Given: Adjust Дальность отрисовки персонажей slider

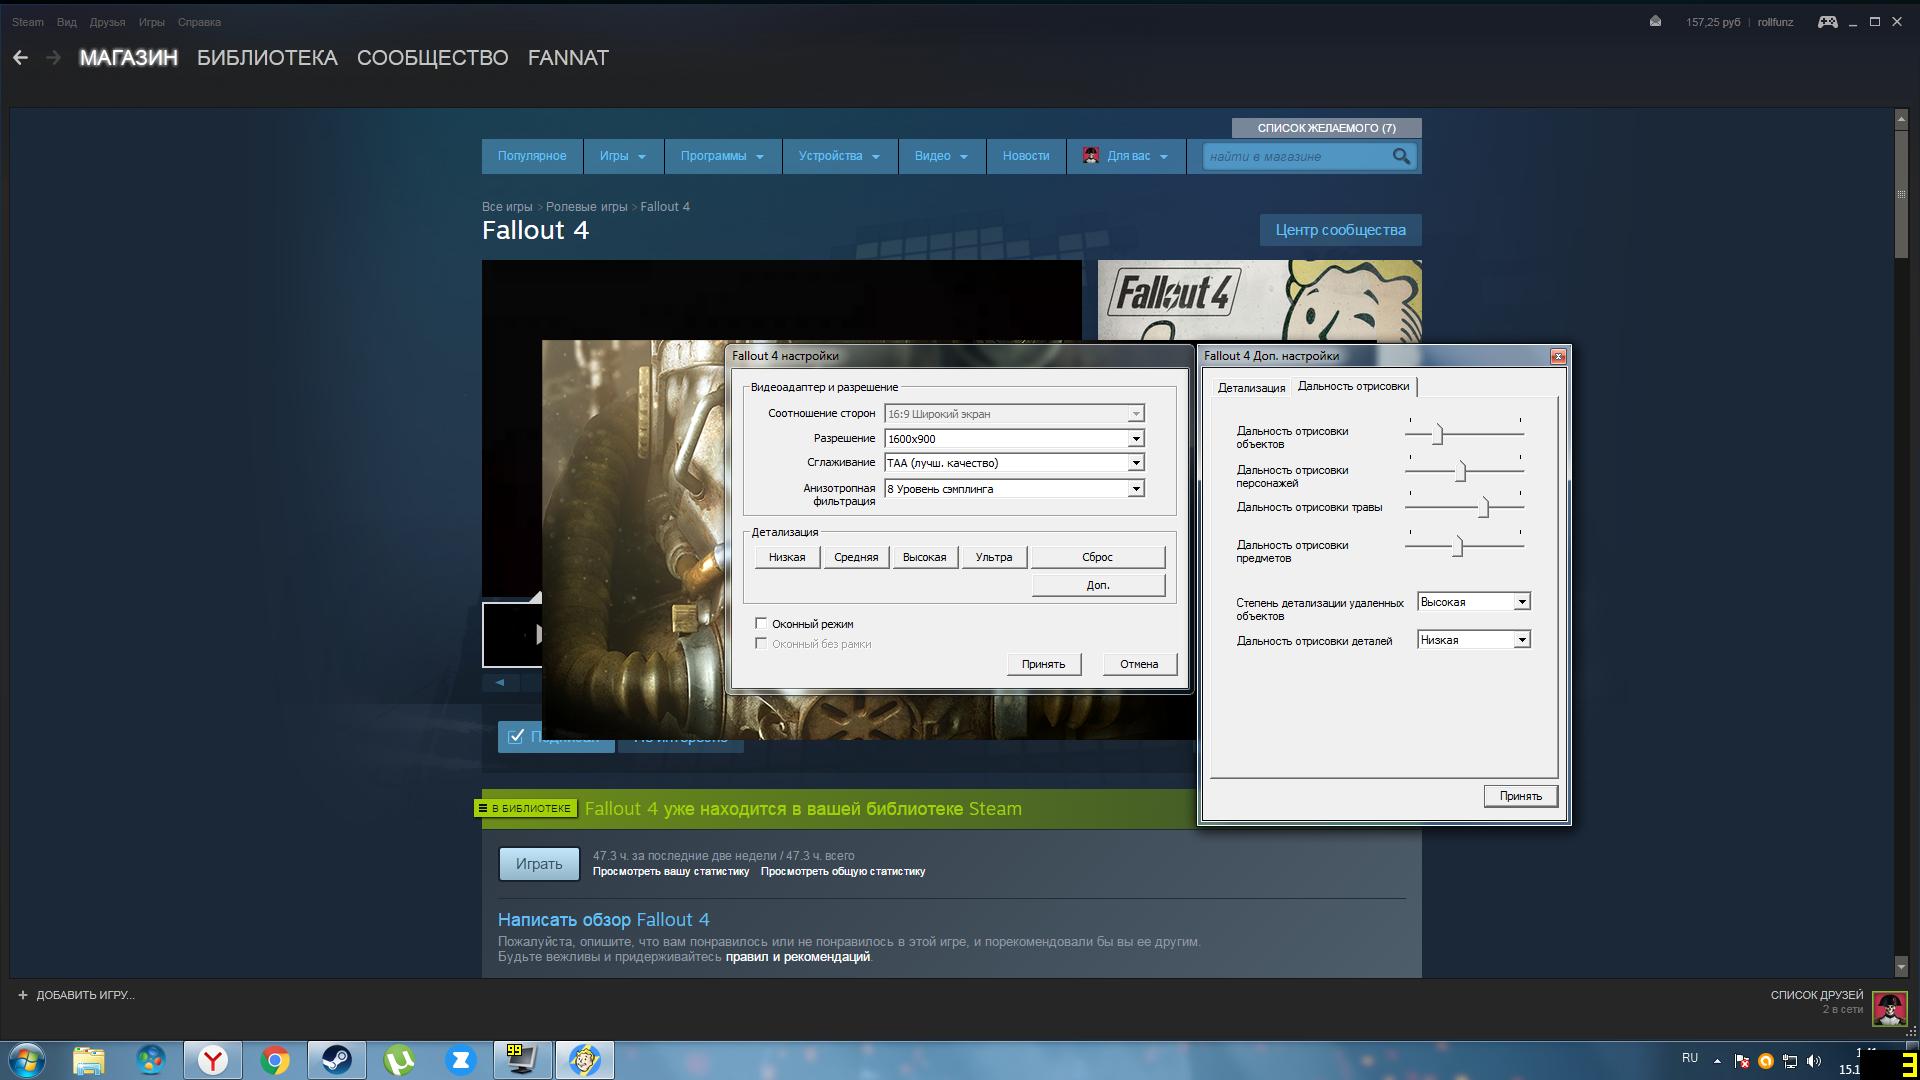Looking at the screenshot, I should (x=1460, y=471).
